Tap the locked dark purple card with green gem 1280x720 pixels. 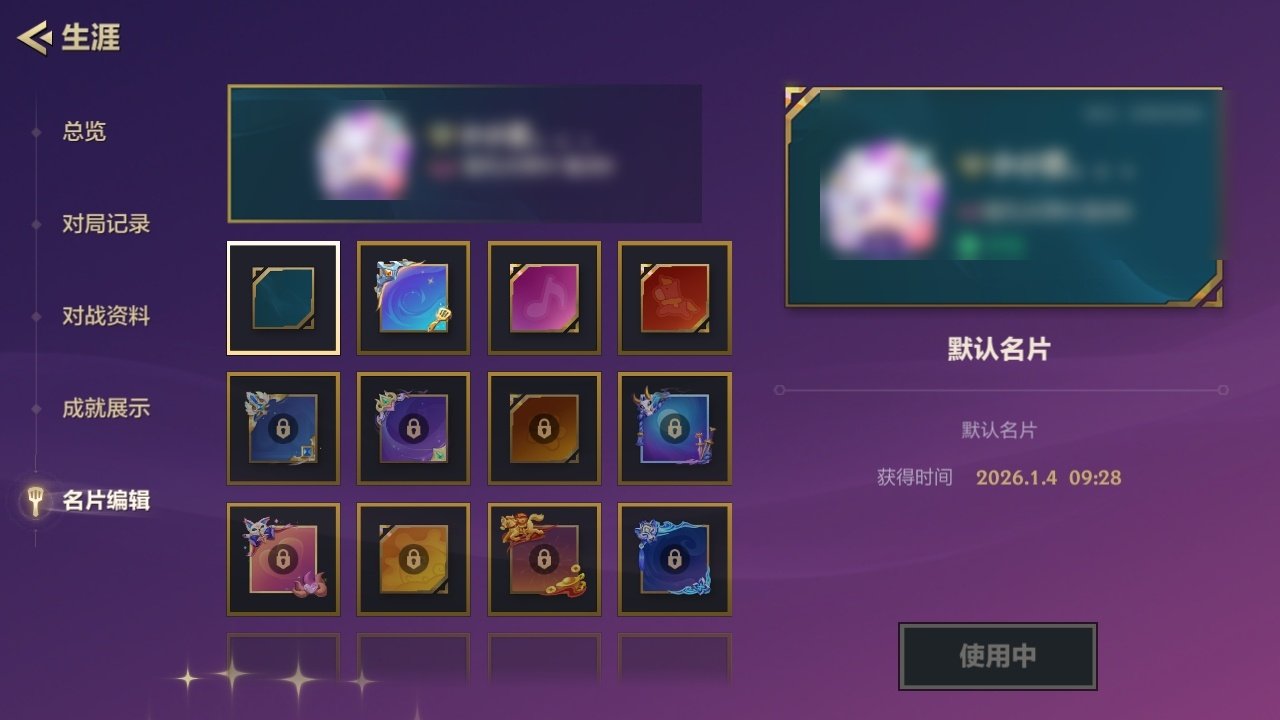(413, 428)
